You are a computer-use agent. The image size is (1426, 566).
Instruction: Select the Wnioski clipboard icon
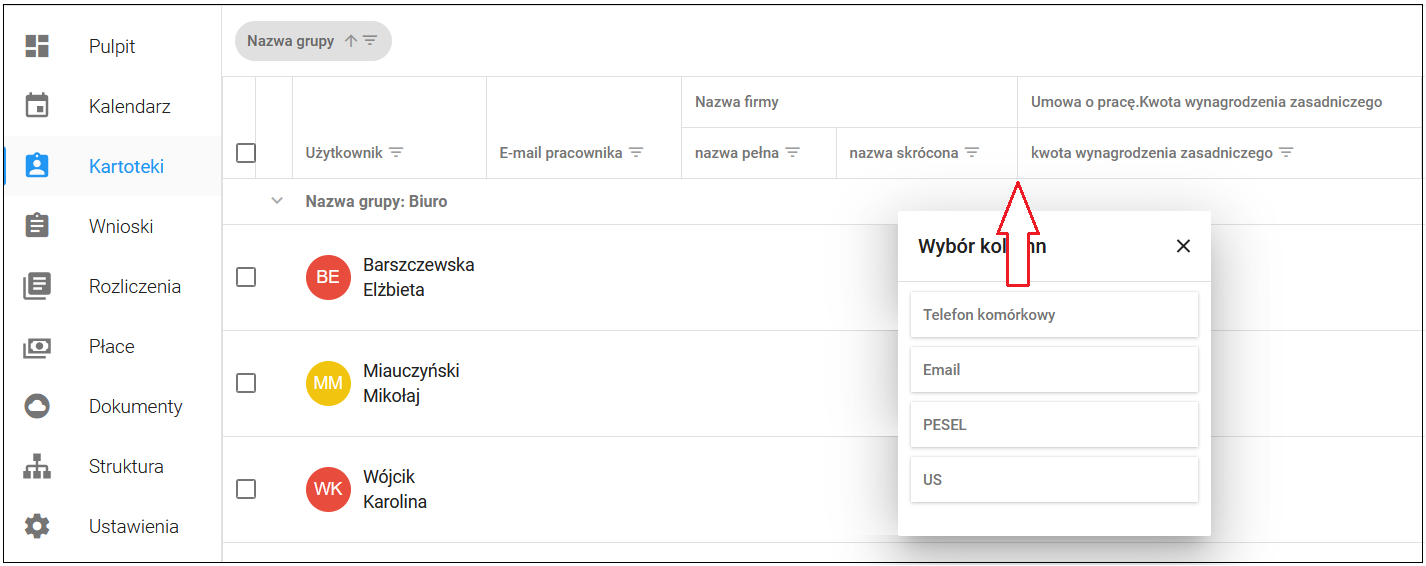[x=37, y=226]
